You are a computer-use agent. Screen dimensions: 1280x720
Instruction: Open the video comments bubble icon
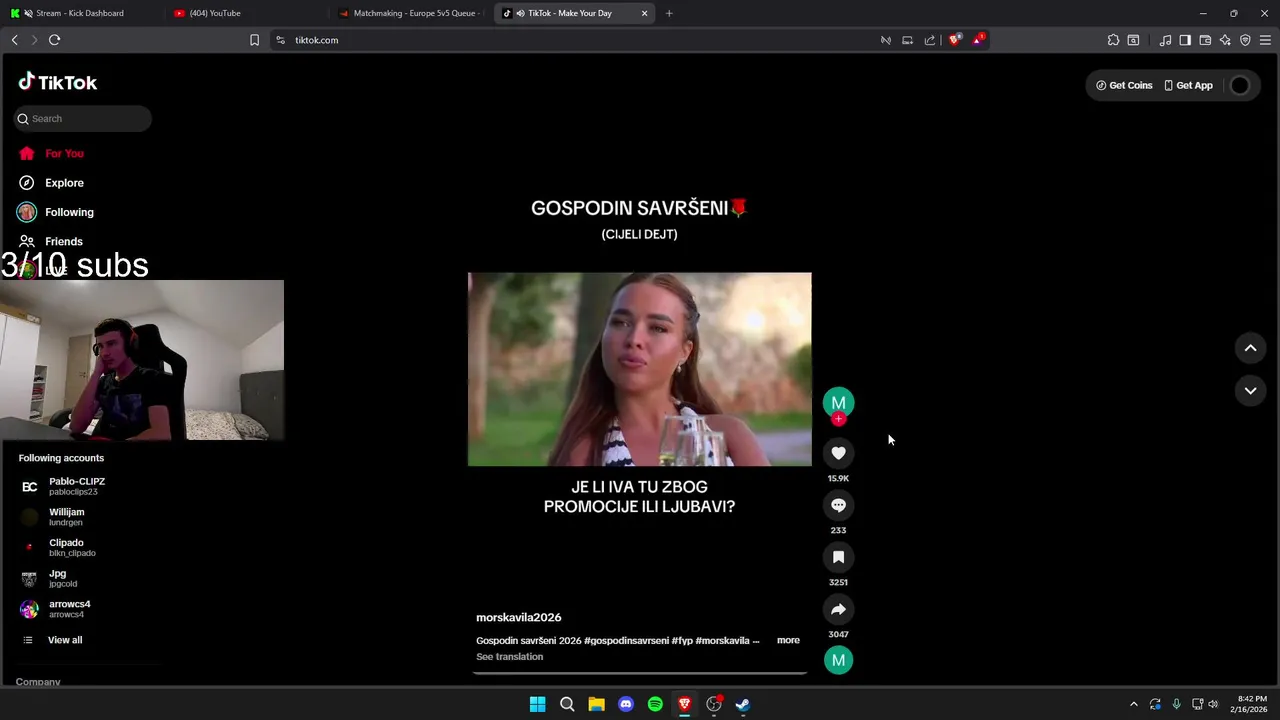tap(838, 505)
